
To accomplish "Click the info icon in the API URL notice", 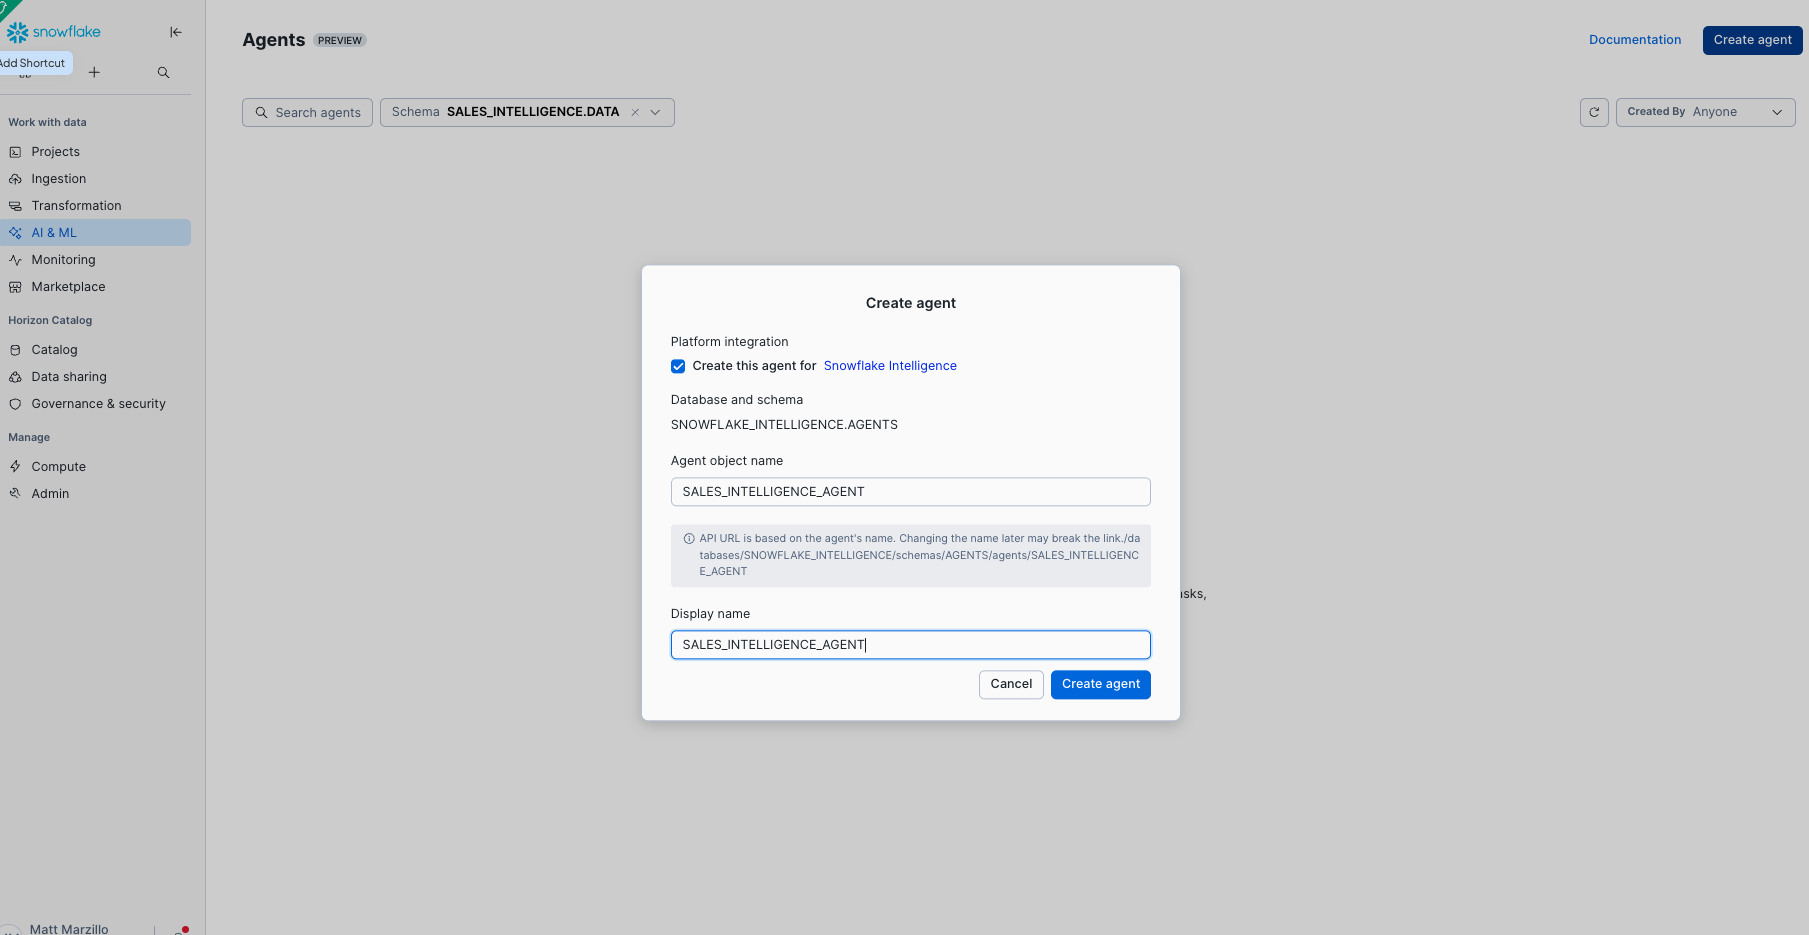I will point(689,539).
